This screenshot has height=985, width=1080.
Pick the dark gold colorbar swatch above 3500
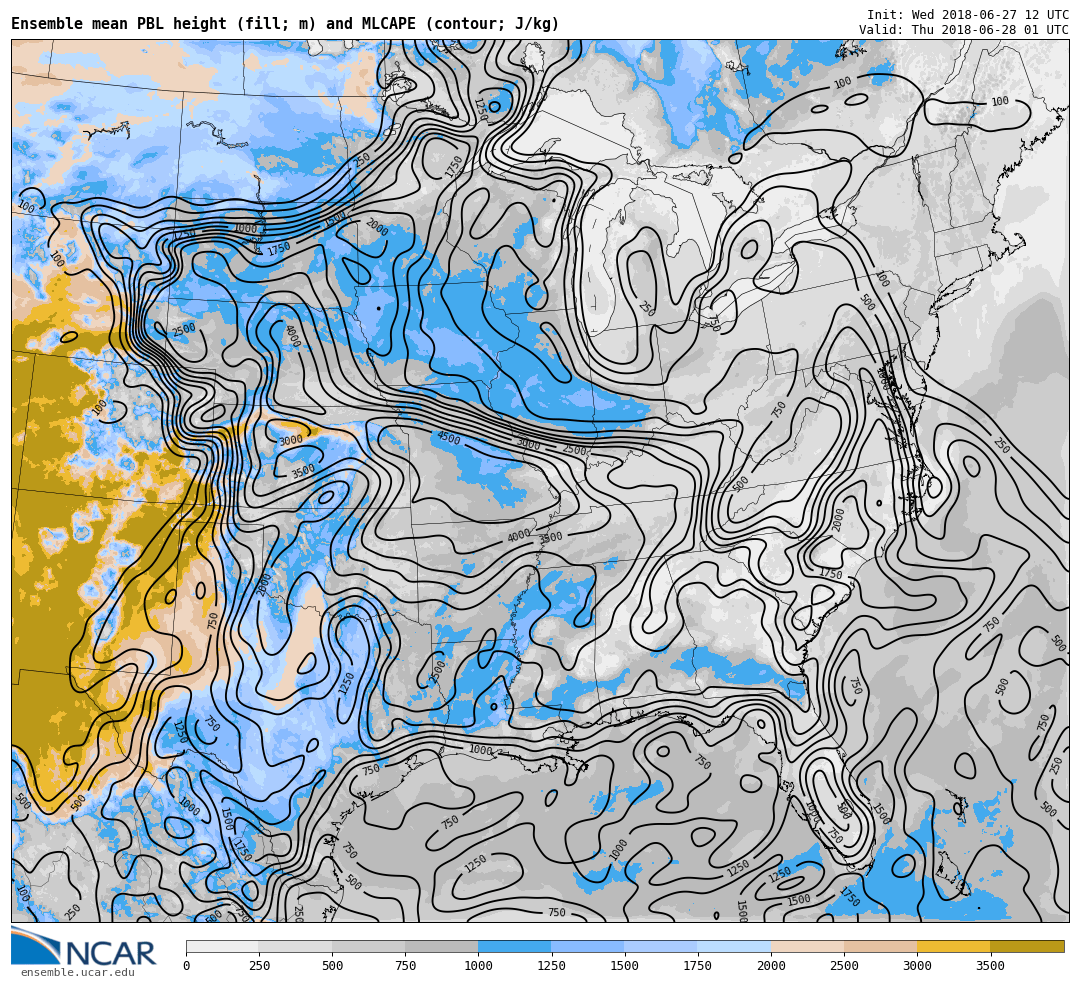click(x=1027, y=946)
